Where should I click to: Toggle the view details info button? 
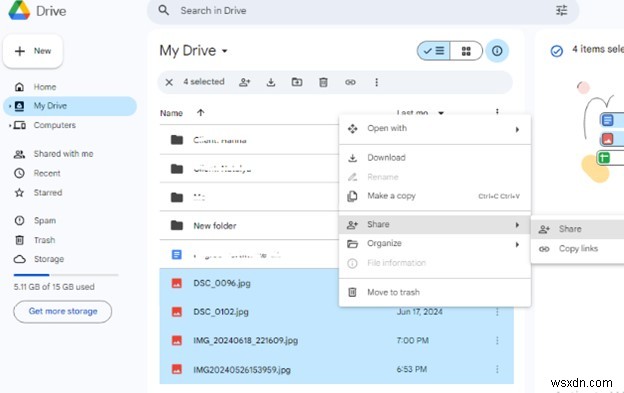pos(497,51)
